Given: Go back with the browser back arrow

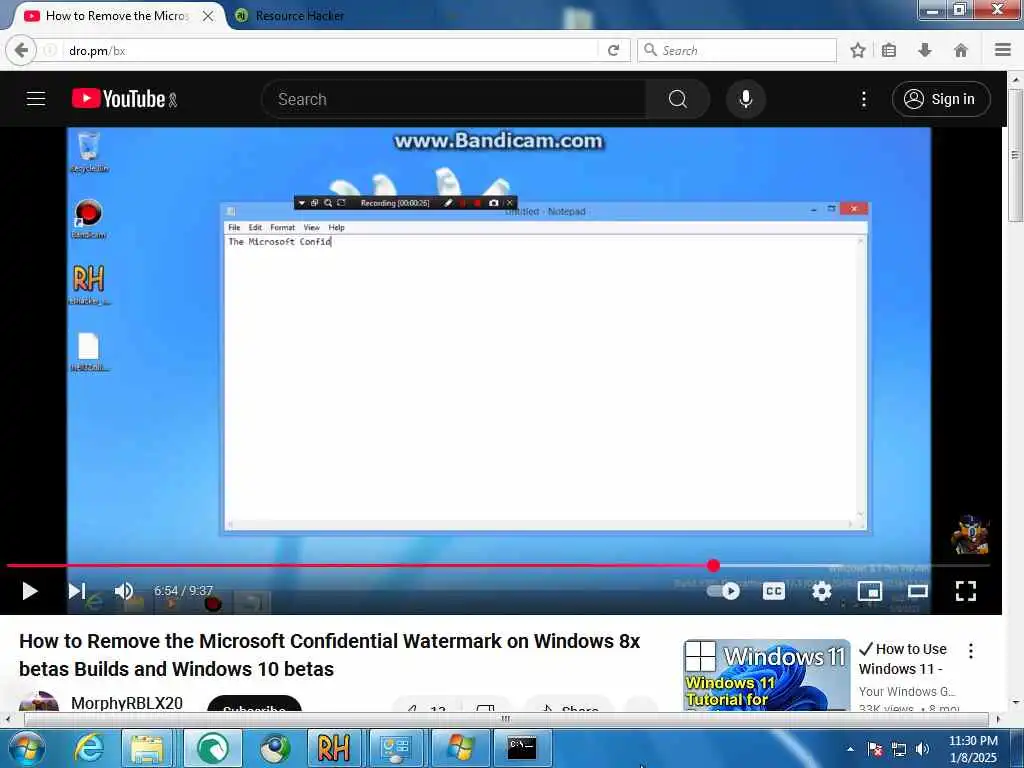Looking at the screenshot, I should [x=21, y=50].
